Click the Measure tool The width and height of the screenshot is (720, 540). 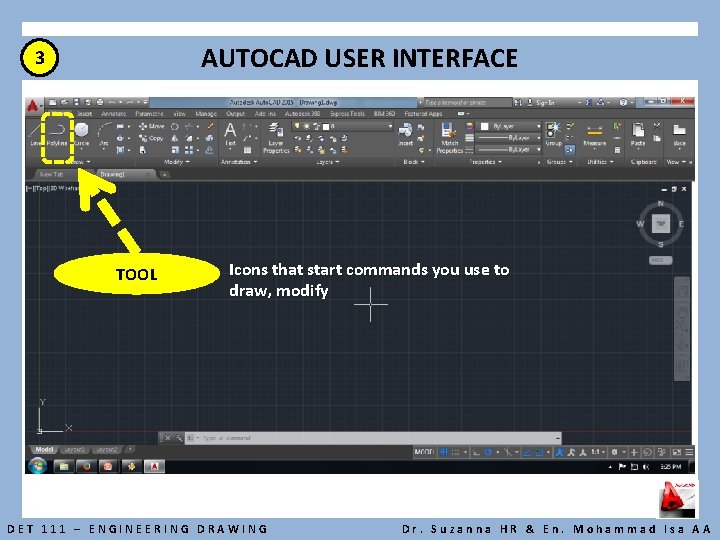tap(595, 135)
